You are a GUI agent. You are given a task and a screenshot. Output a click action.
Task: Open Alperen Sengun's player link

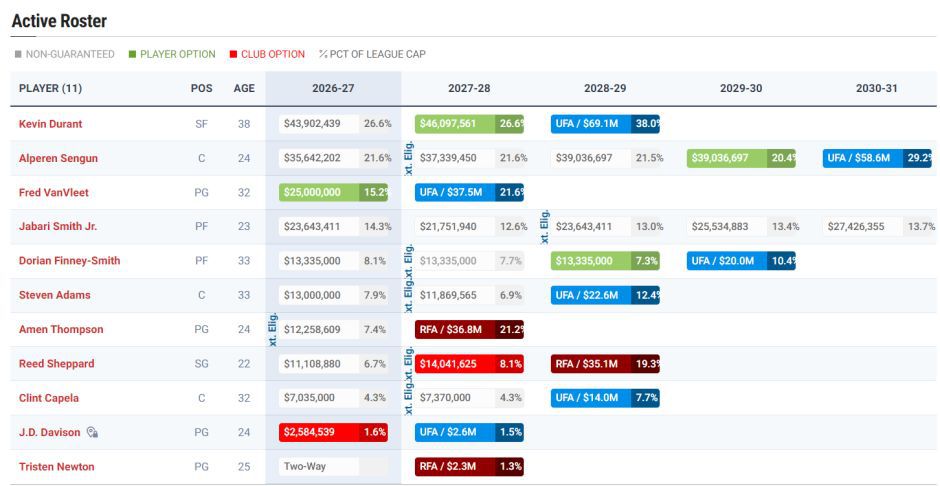pyautogui.click(x=58, y=158)
